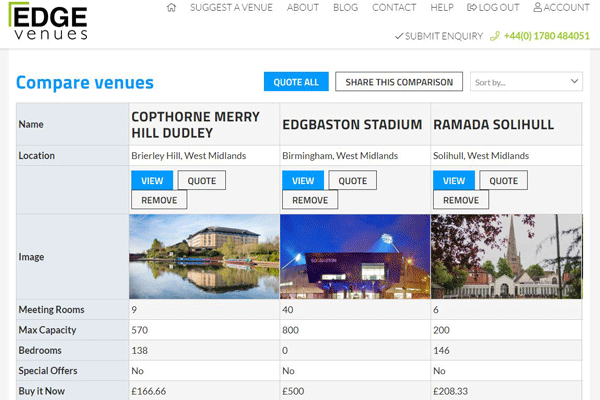Click Copthorne Merry Hill Dudley heading

(196, 124)
